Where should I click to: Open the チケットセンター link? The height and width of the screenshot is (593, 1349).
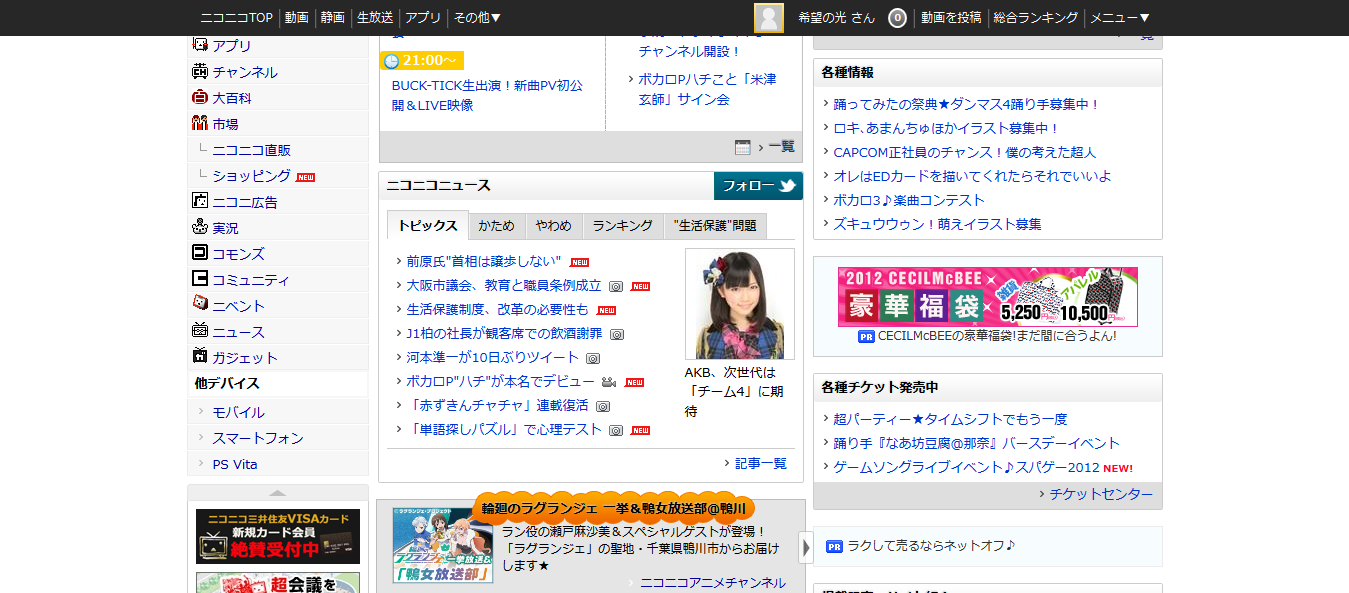(1101, 494)
